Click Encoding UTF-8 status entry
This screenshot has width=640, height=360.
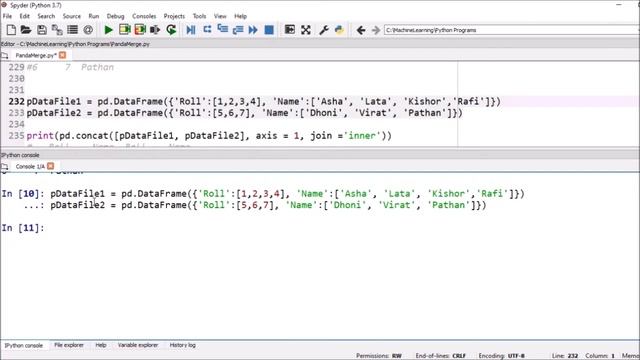point(502,356)
